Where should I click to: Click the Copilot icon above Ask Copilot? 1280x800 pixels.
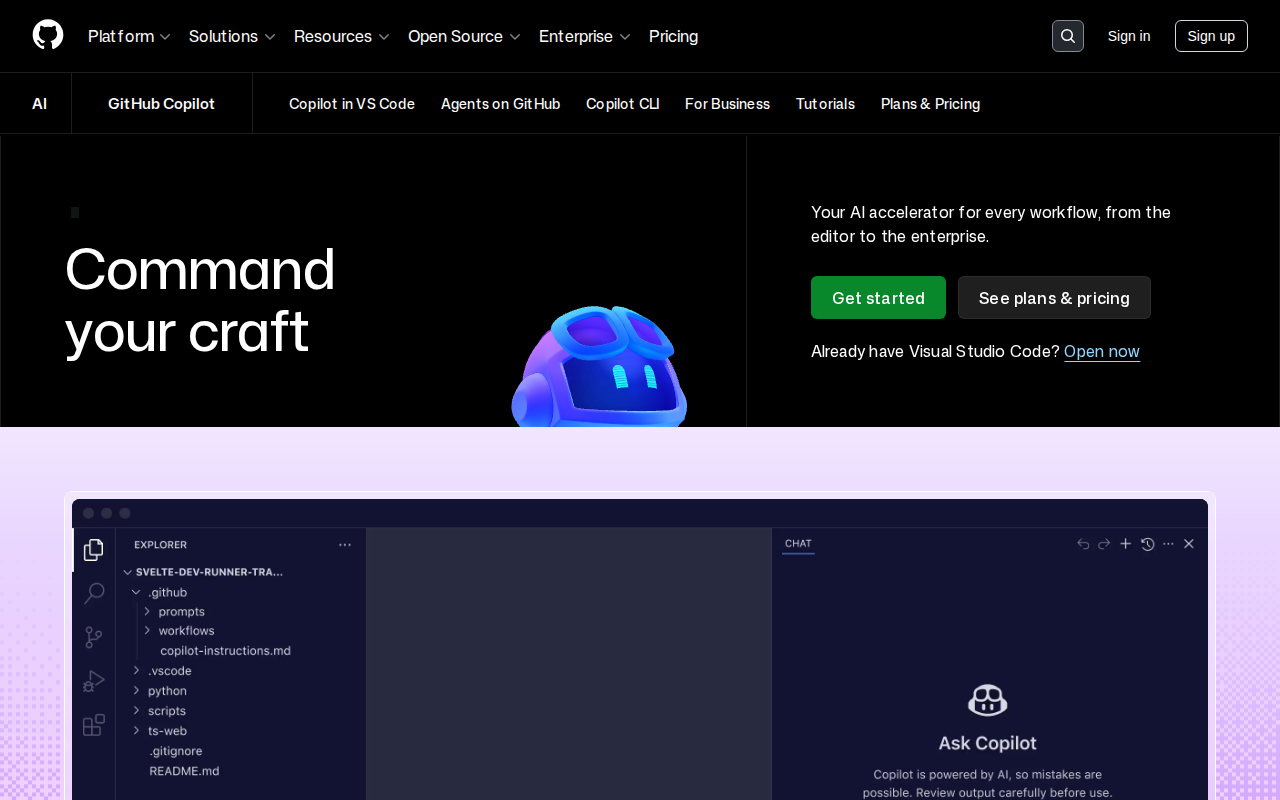(987, 700)
